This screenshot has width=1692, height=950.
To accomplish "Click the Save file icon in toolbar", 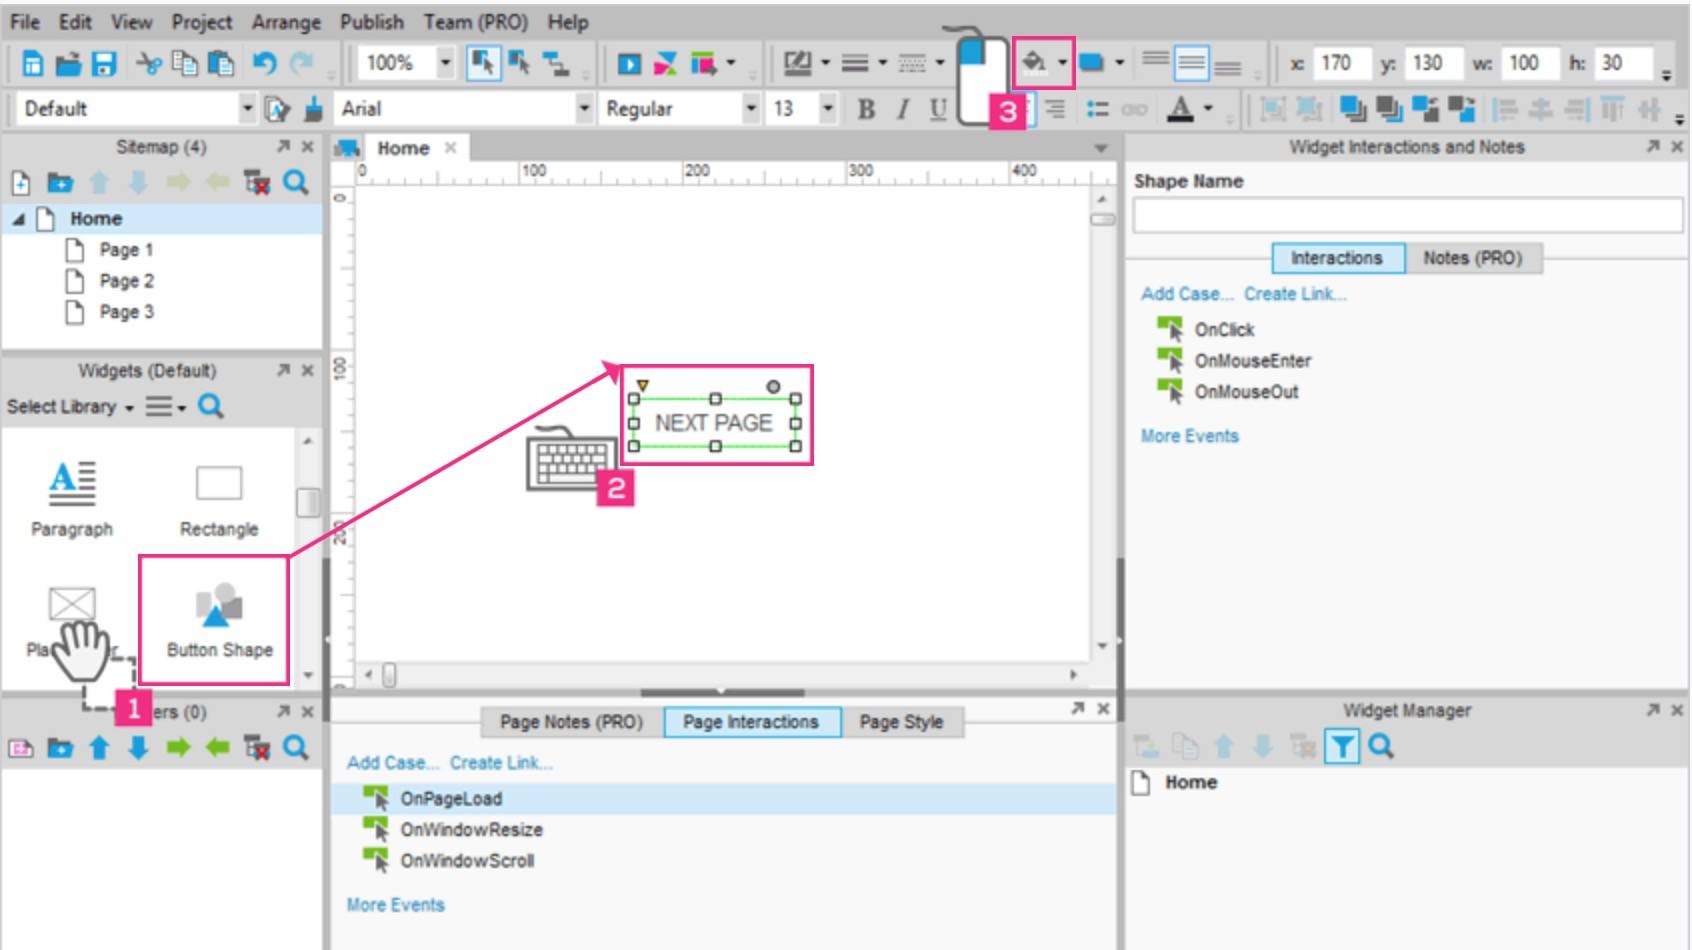I will click(x=104, y=64).
